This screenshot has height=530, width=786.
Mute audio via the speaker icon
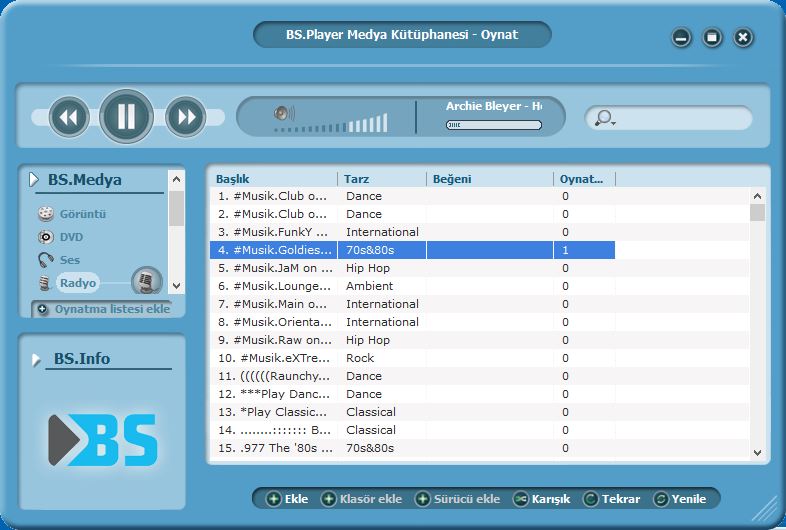(284, 113)
